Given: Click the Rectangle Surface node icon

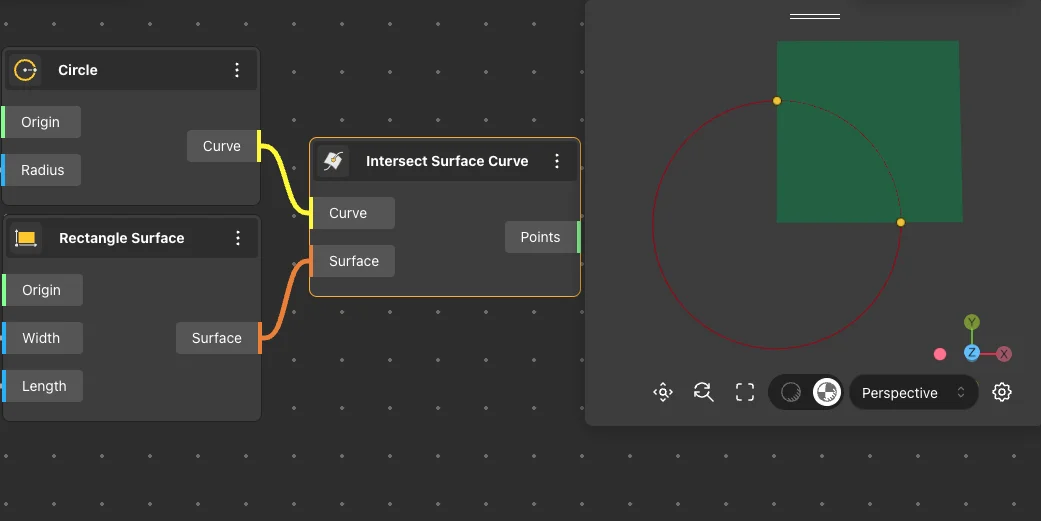Looking at the screenshot, I should point(26,238).
